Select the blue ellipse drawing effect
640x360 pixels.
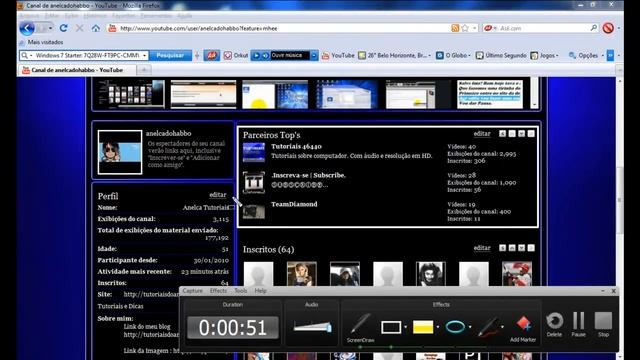point(455,327)
